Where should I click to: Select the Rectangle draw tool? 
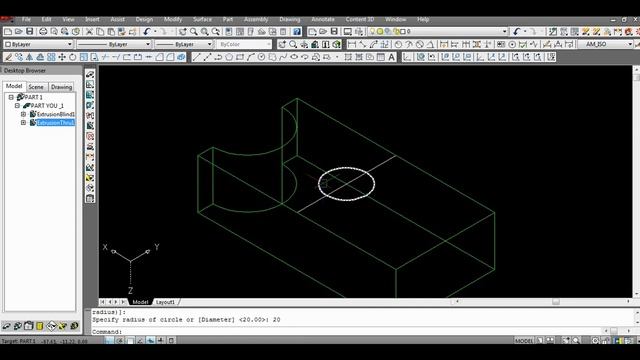pyautogui.click(x=240, y=57)
